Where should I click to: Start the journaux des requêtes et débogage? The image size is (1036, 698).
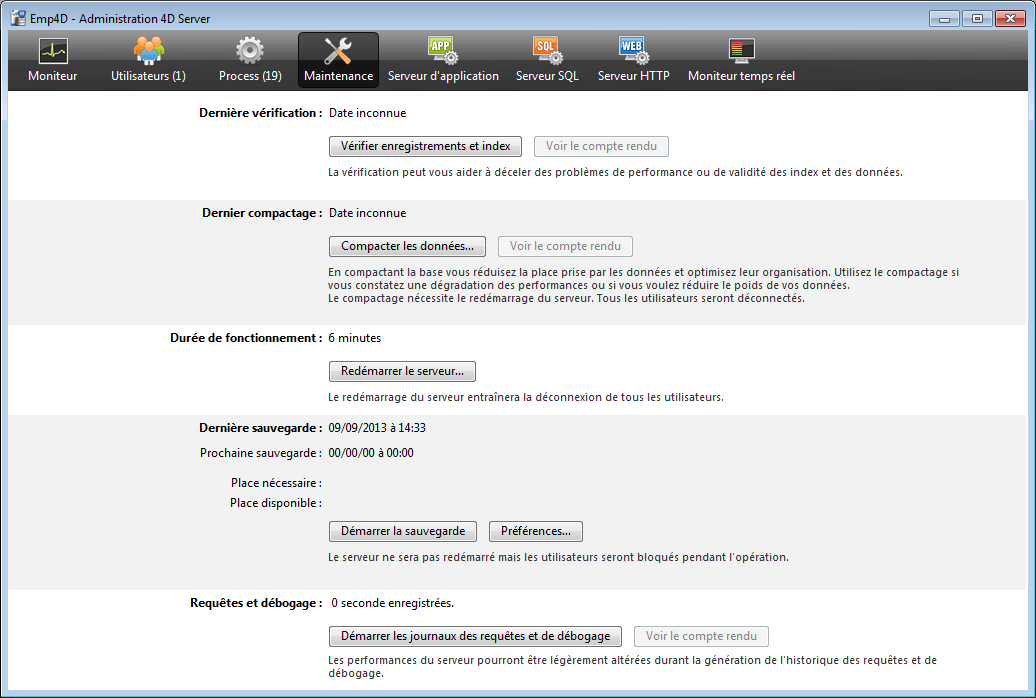pos(475,636)
